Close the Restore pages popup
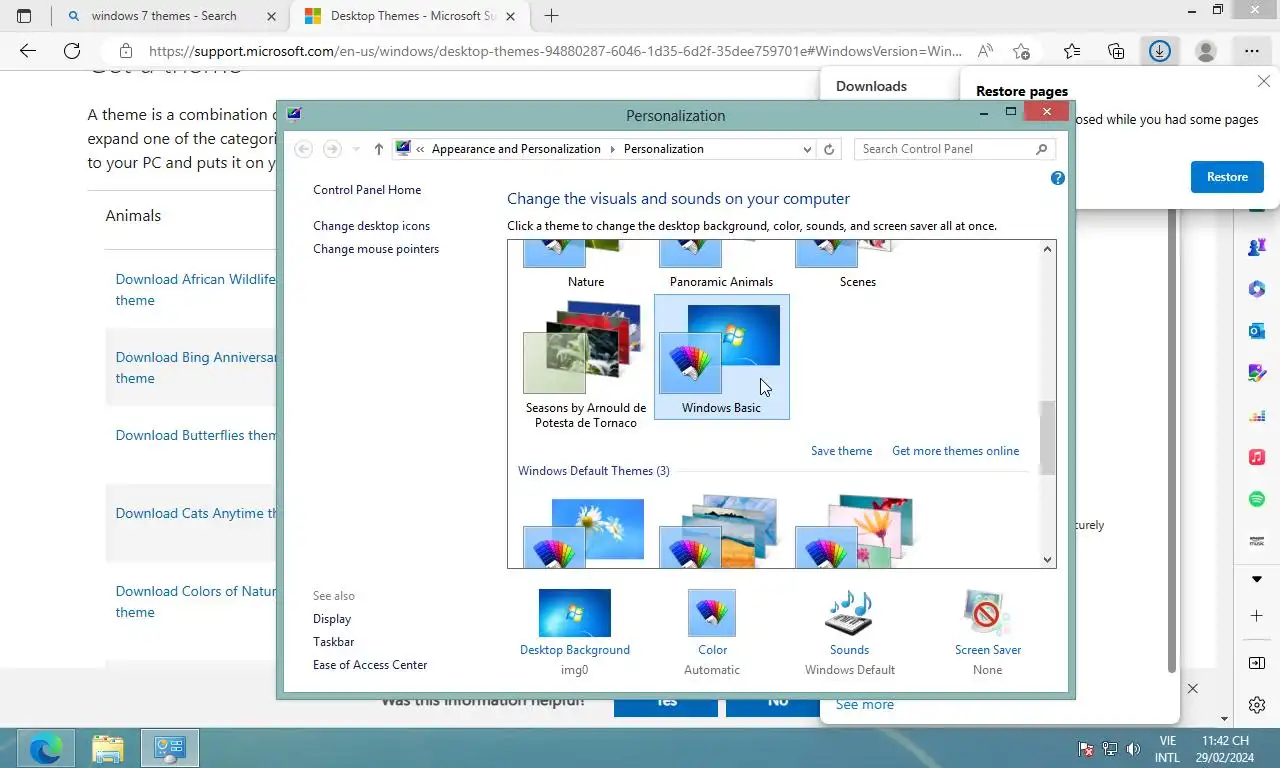This screenshot has height=768, width=1280. click(1264, 82)
